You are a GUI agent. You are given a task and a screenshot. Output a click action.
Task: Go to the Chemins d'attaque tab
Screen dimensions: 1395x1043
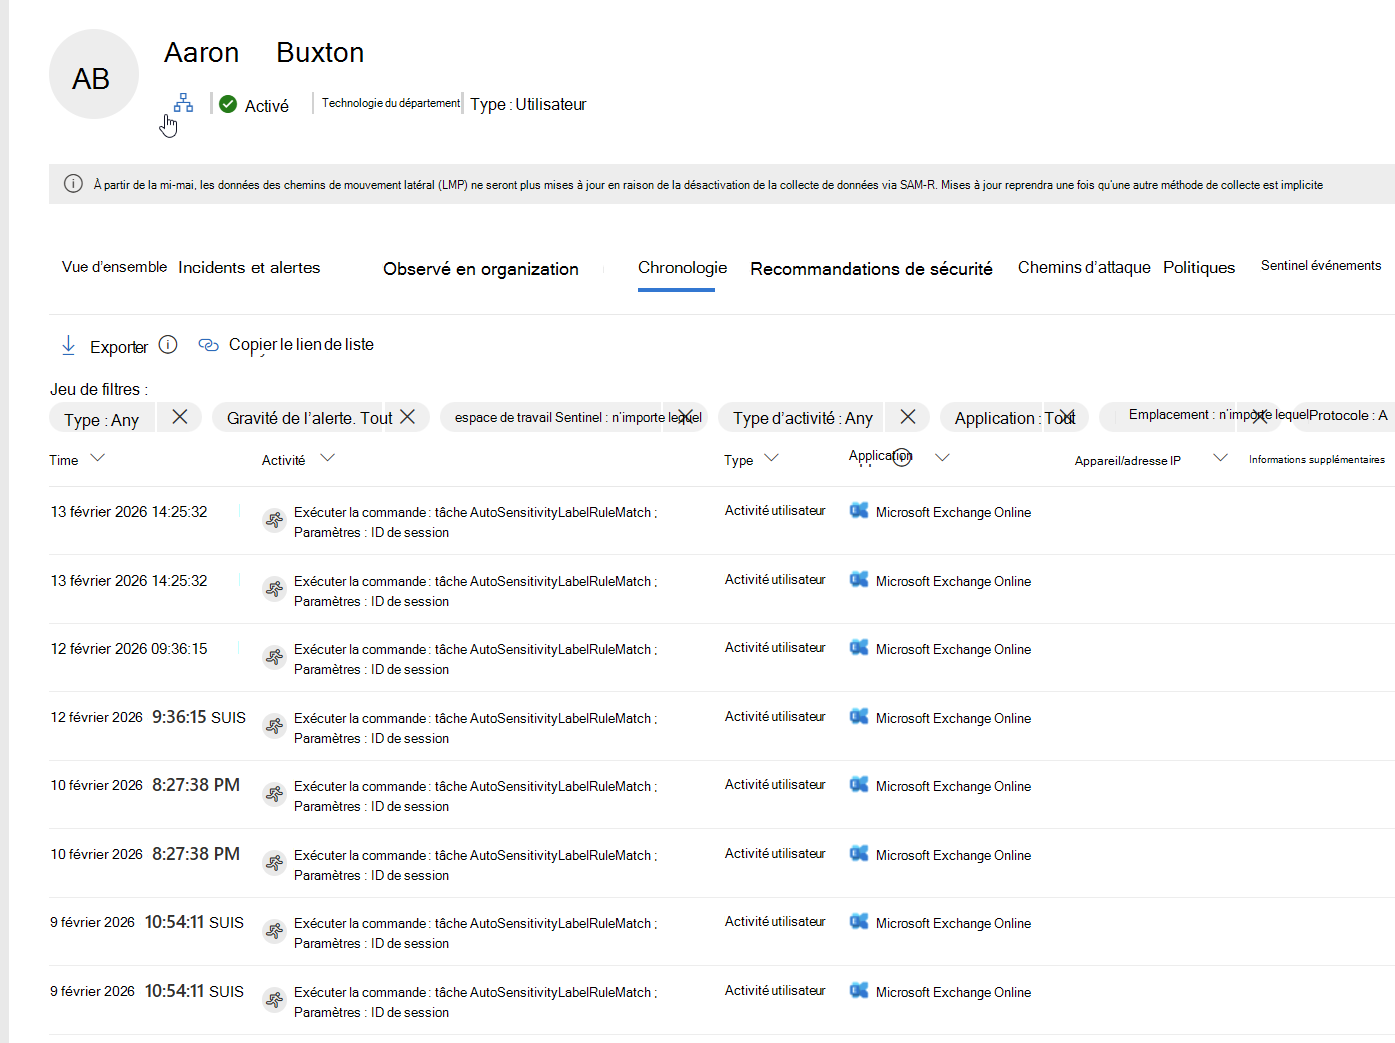(x=1084, y=268)
